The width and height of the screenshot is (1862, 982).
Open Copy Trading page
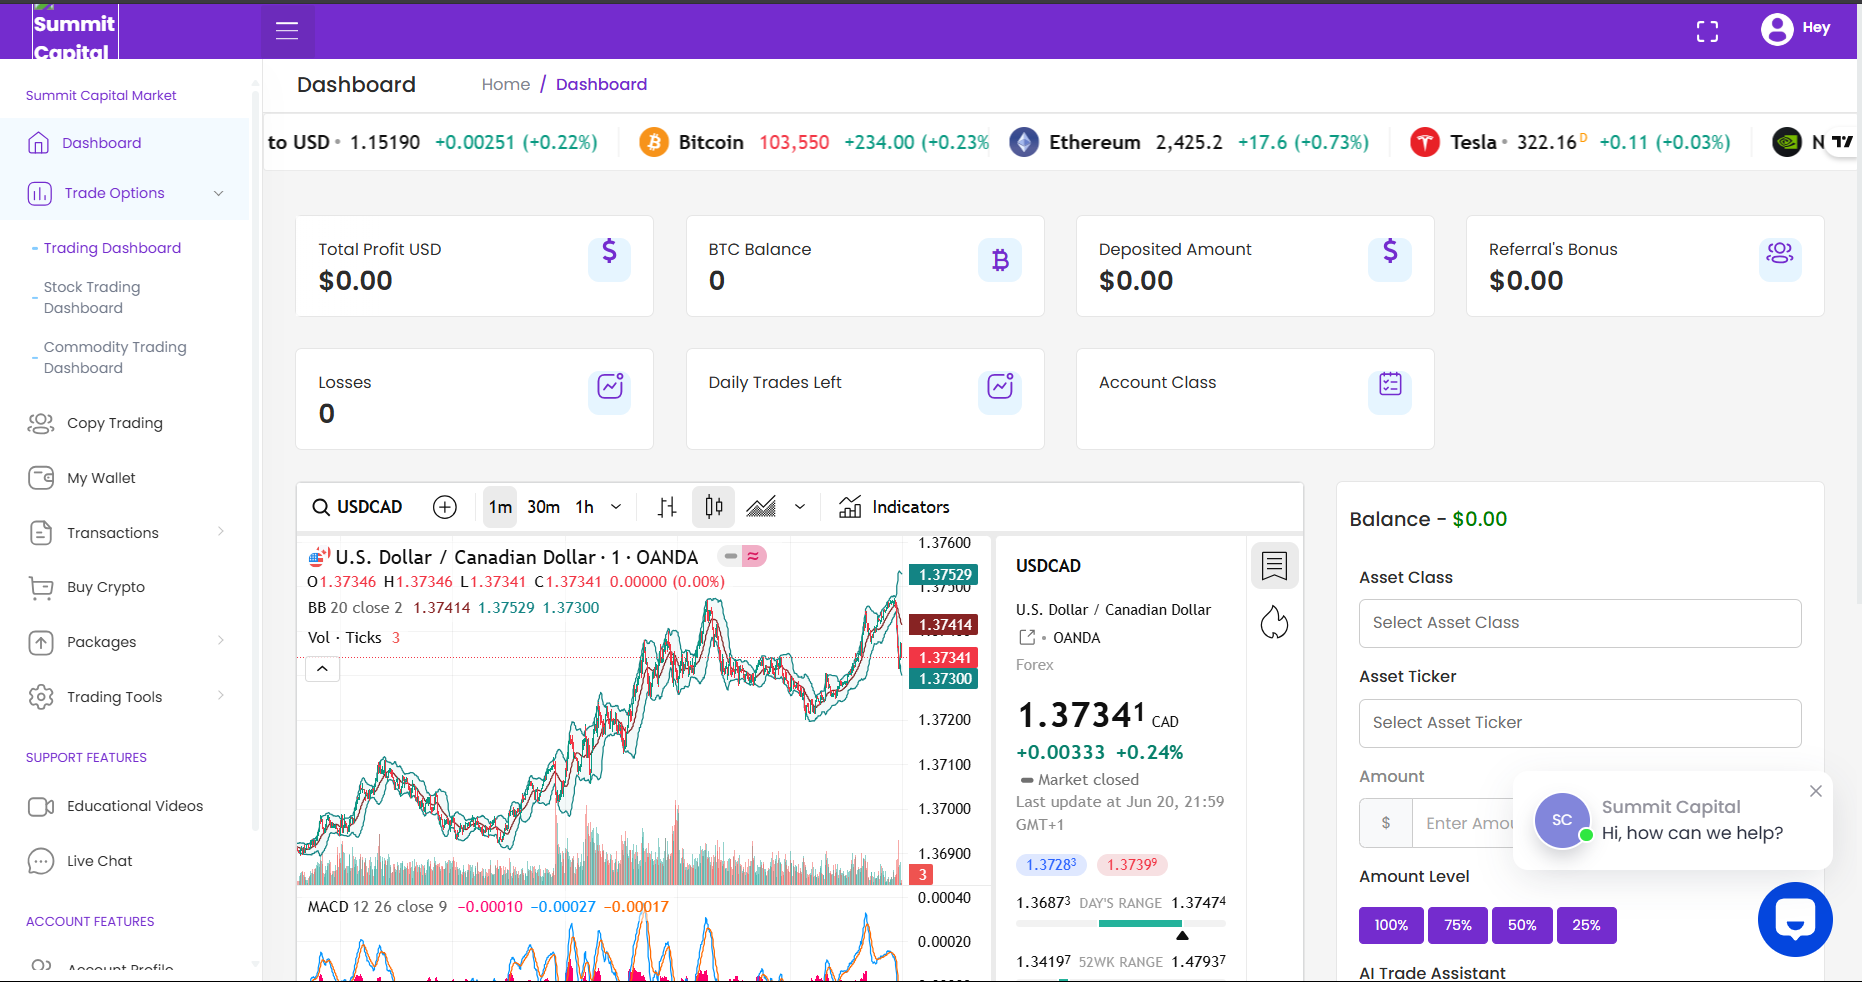pos(115,423)
